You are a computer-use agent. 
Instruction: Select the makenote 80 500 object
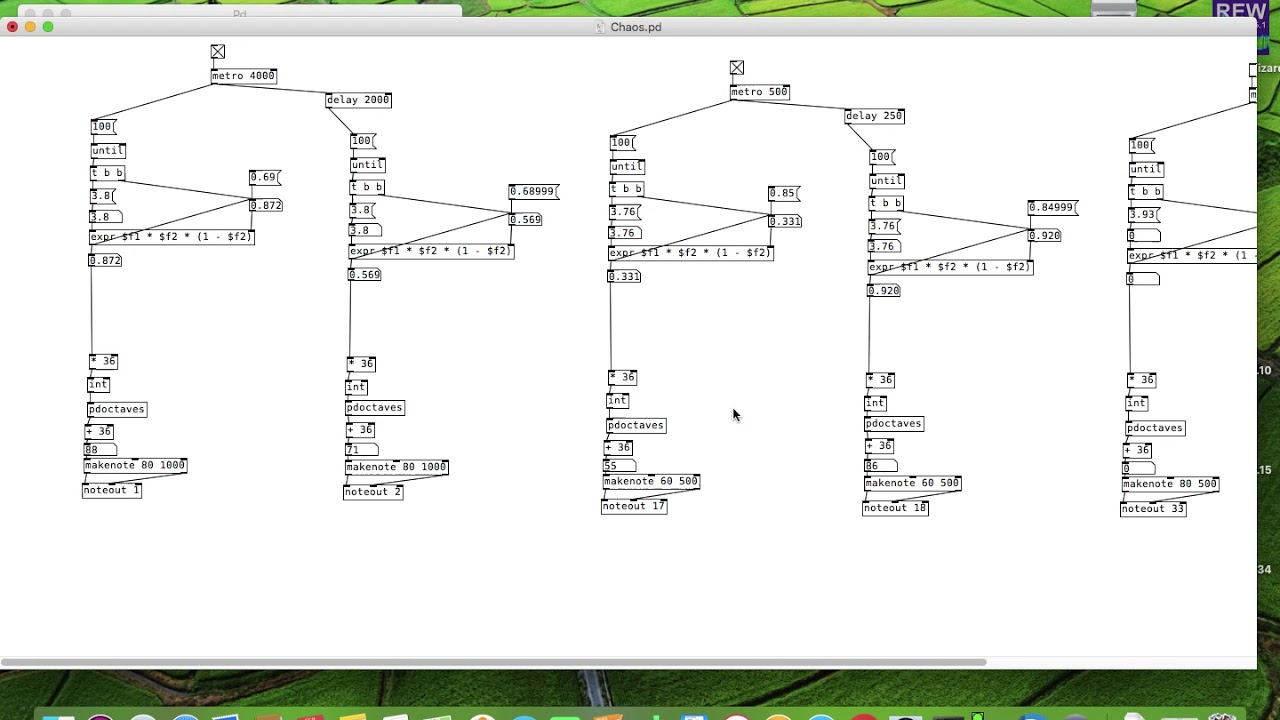click(1170, 484)
